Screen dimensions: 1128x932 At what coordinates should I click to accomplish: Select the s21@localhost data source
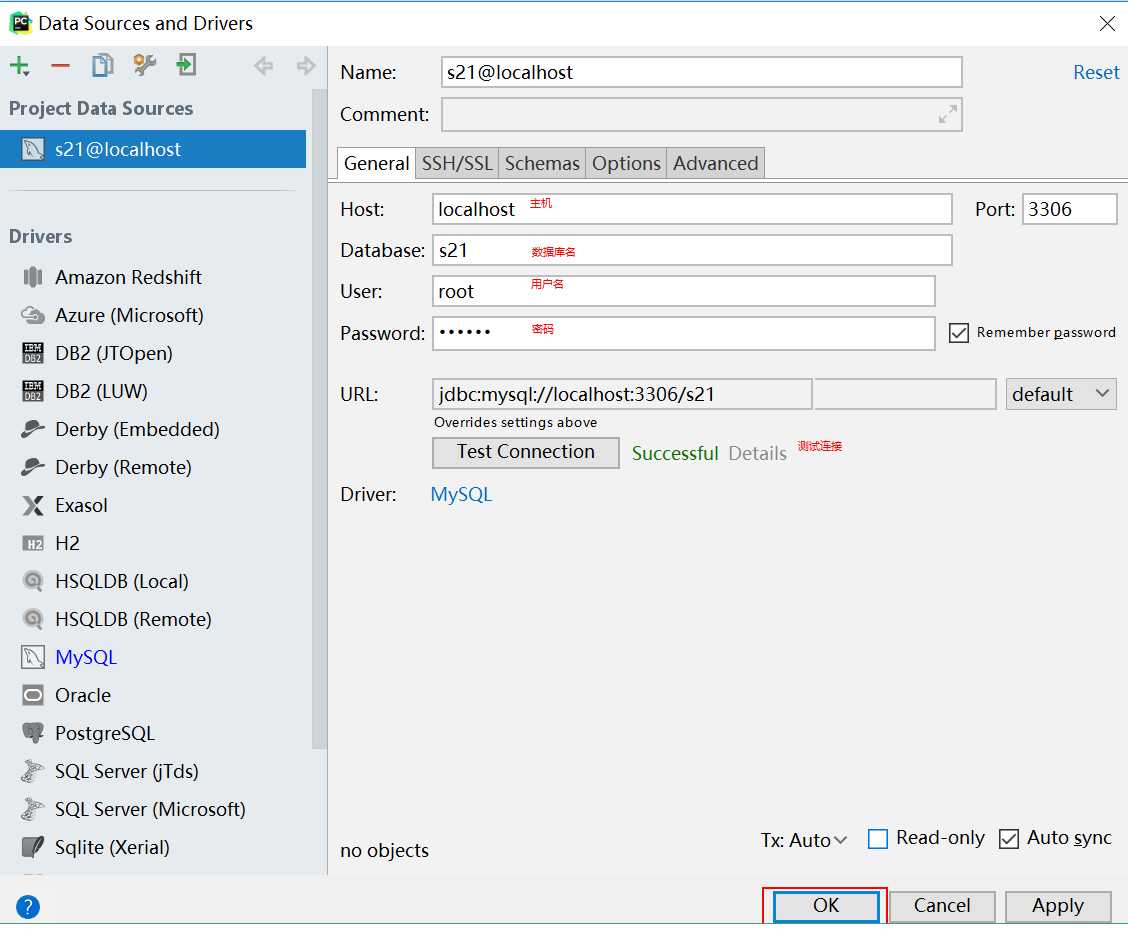pyautogui.click(x=153, y=149)
